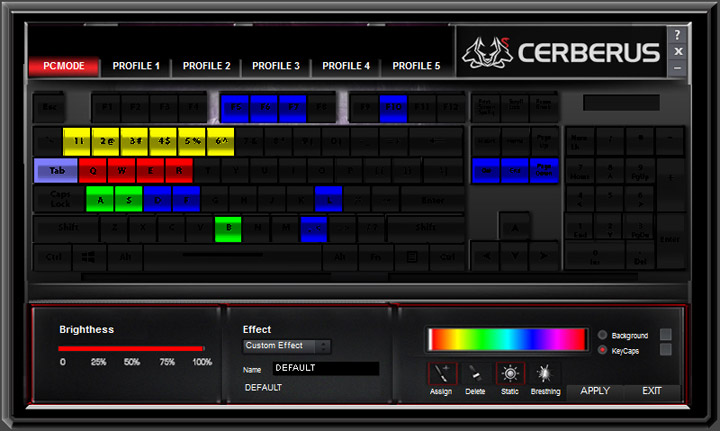Image resolution: width=720 pixels, height=431 pixels.
Task: Select the down arrow key
Action: [515, 256]
